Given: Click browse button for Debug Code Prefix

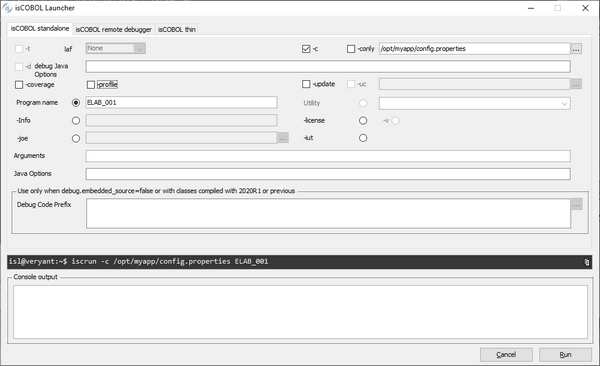Looking at the screenshot, I should [x=577, y=204].
